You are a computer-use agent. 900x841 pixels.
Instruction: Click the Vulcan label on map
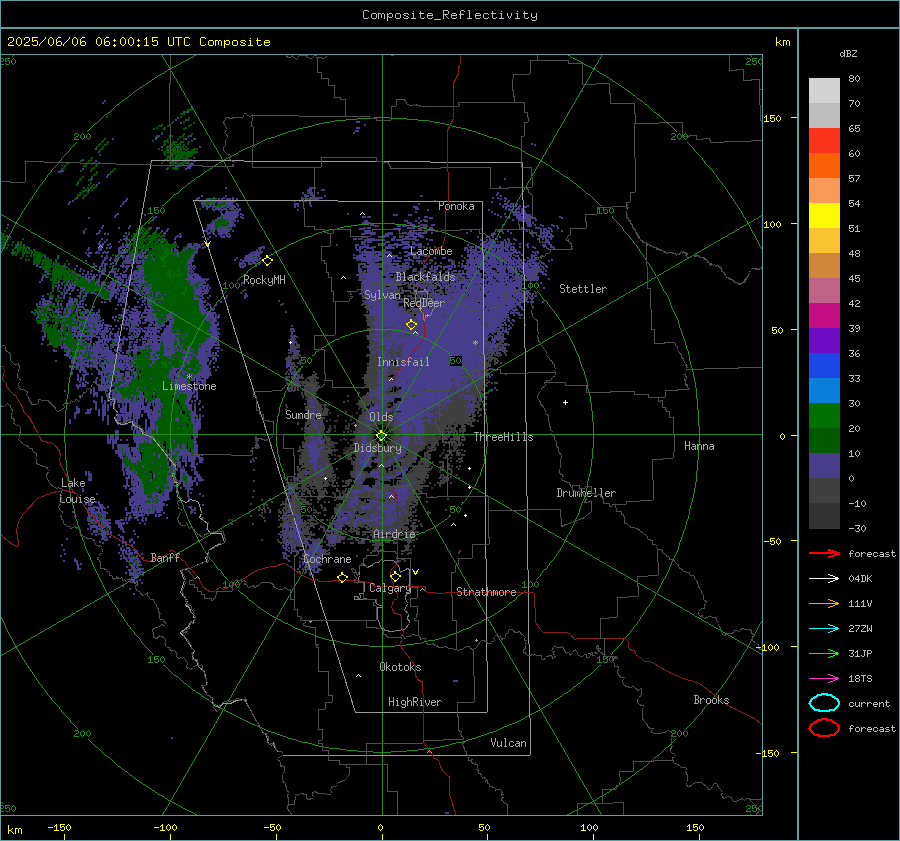pyautogui.click(x=509, y=743)
